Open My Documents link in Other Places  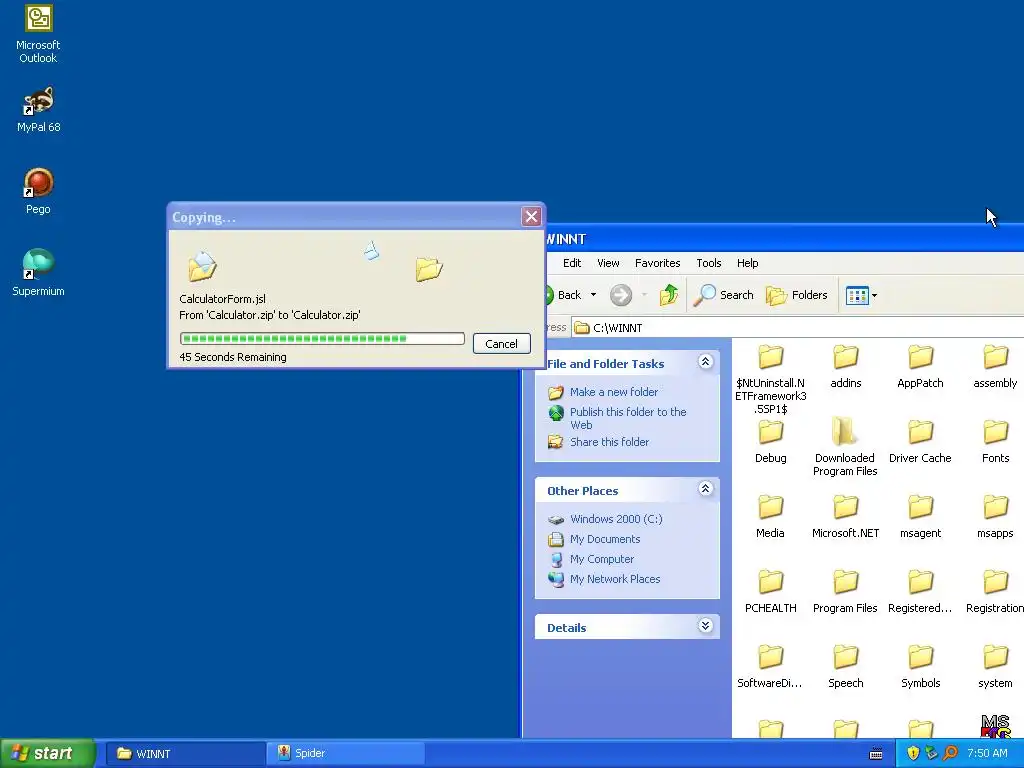pyautogui.click(x=605, y=539)
